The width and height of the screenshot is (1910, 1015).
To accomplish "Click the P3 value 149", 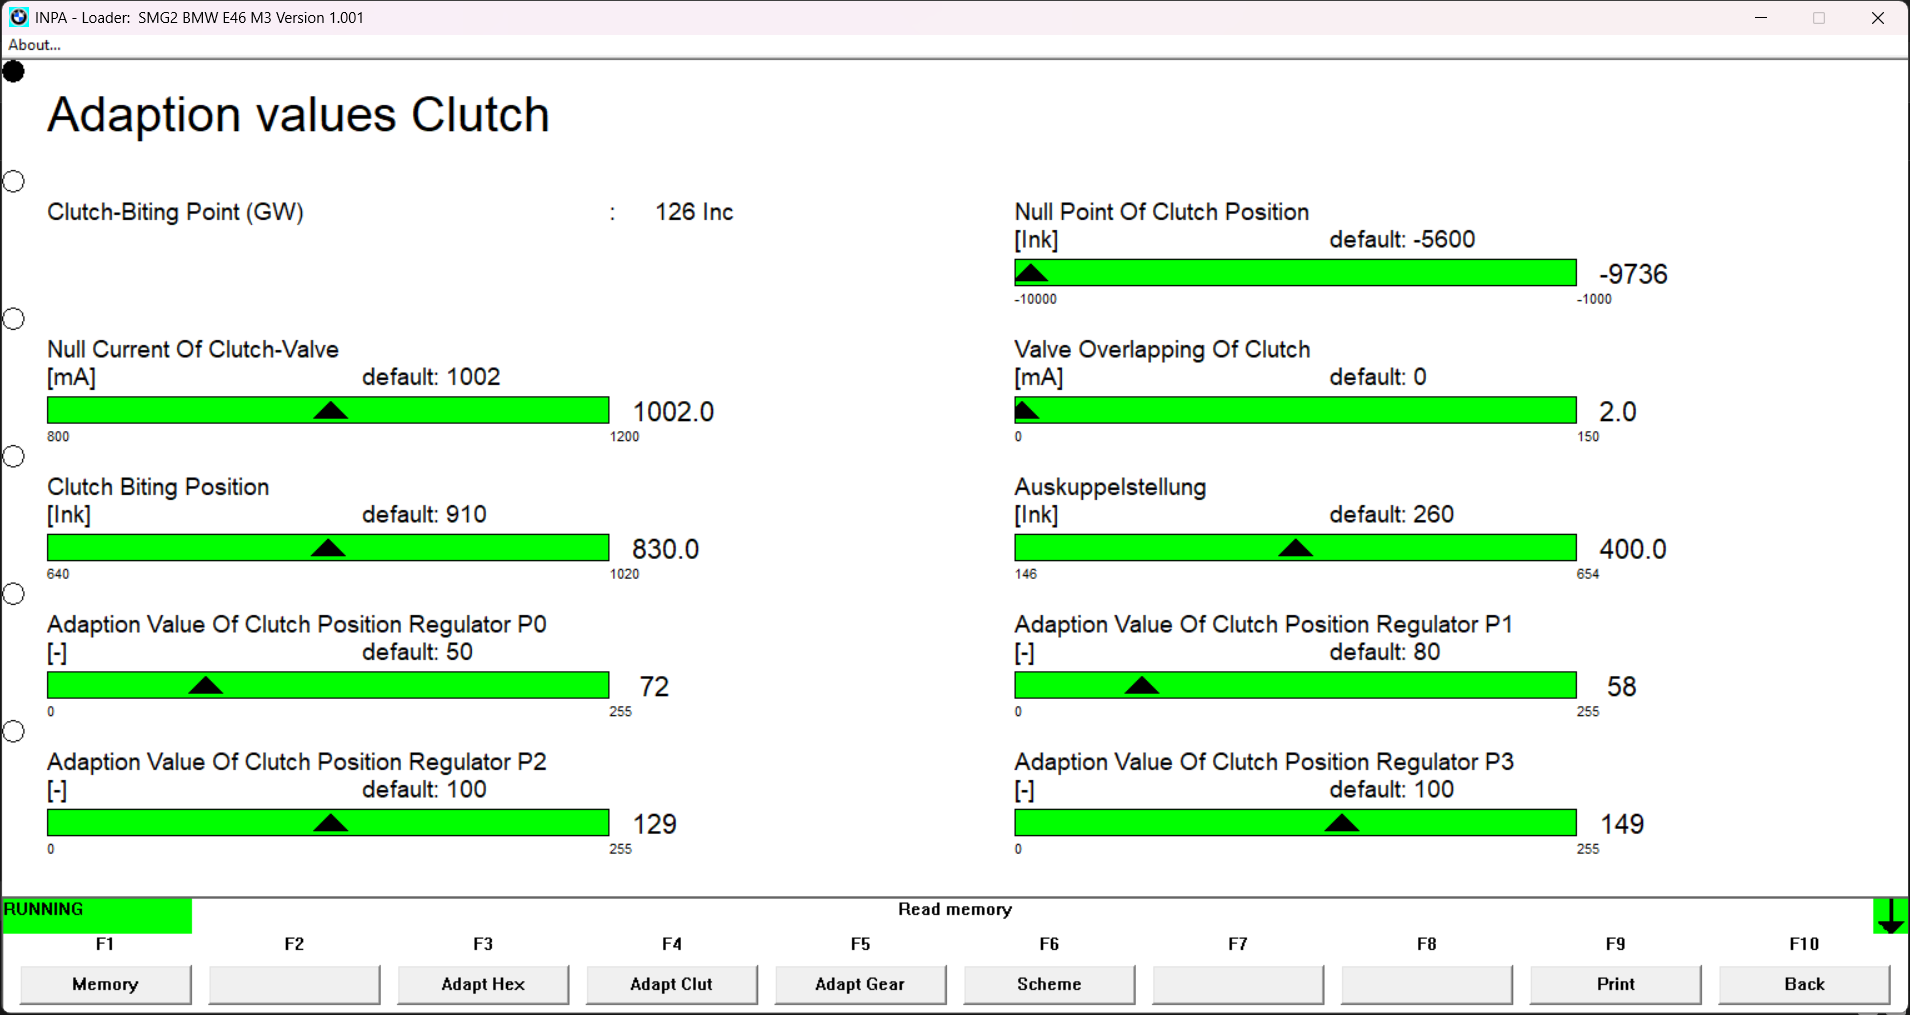I will click(1622, 824).
